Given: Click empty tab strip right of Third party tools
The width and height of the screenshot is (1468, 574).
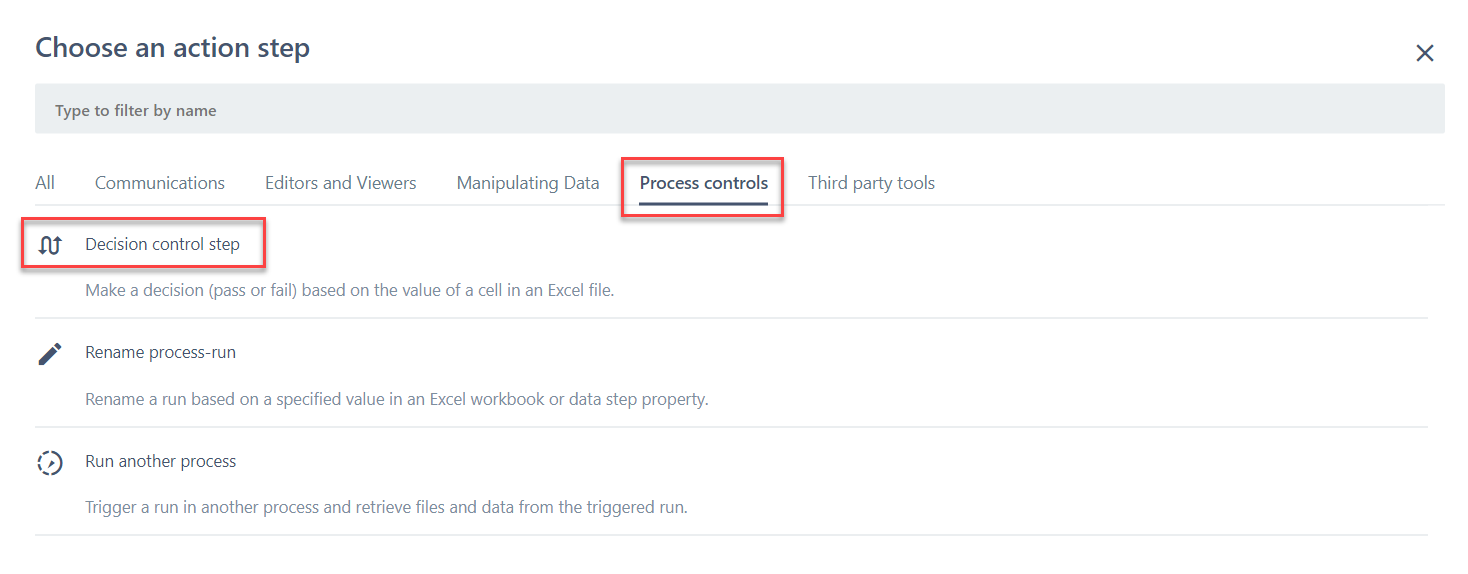Looking at the screenshot, I should (1180, 183).
